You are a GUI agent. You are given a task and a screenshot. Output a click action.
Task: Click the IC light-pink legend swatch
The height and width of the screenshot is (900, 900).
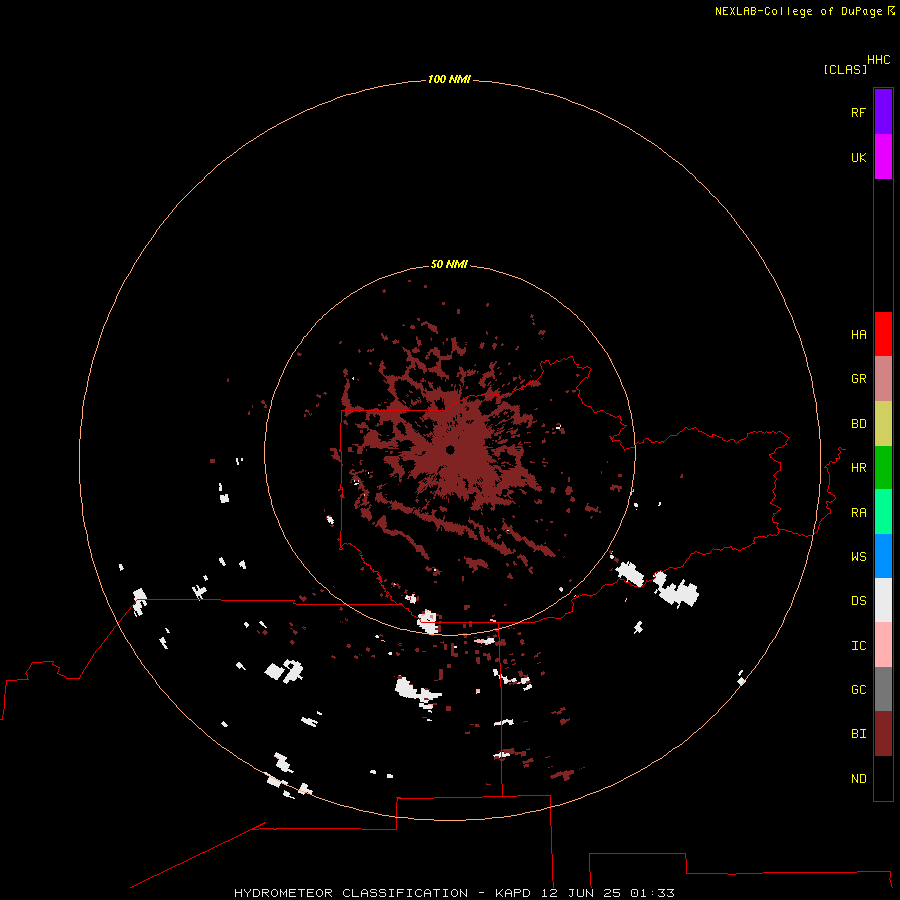[x=883, y=645]
